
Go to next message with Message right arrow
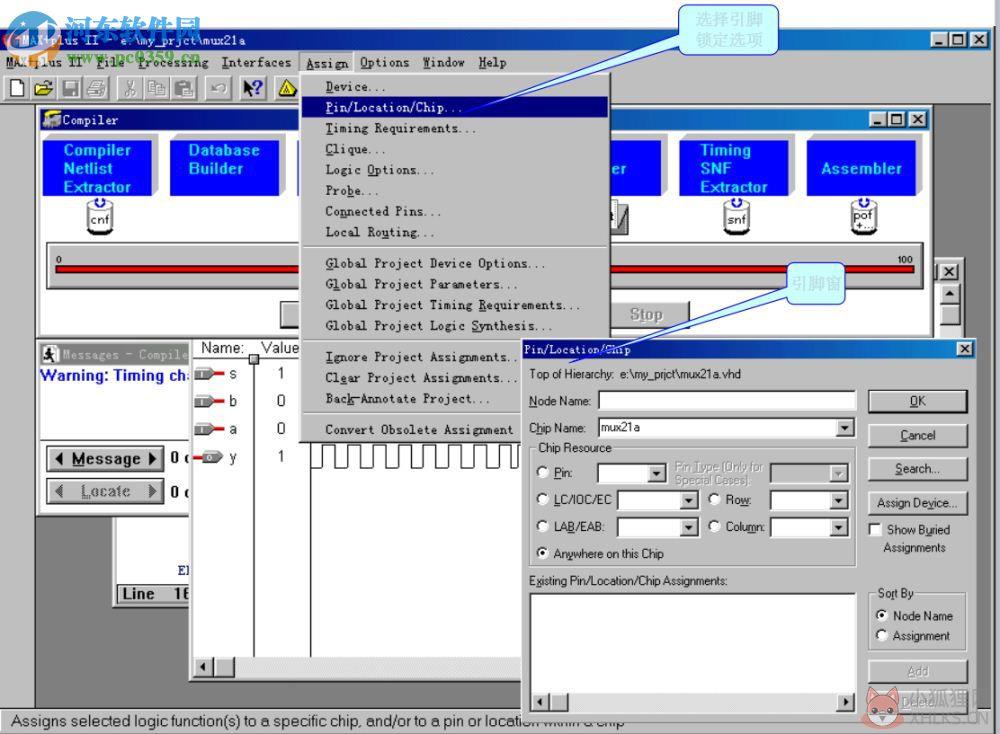(152, 459)
